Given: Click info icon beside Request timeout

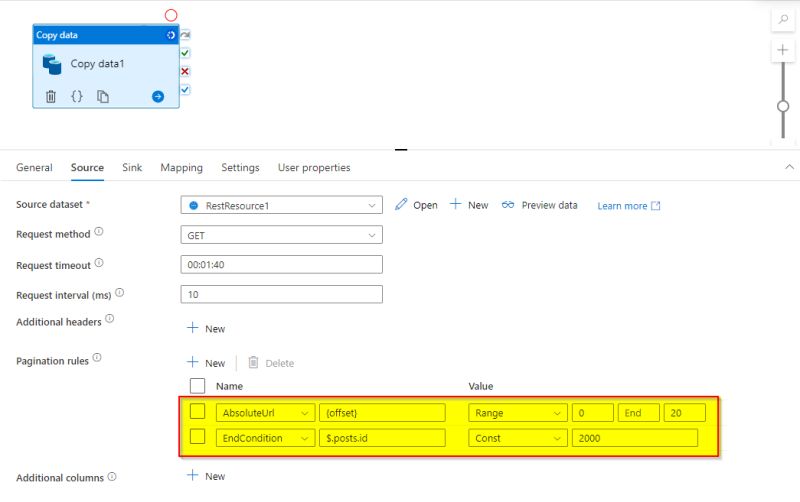Looking at the screenshot, I should click(99, 263).
